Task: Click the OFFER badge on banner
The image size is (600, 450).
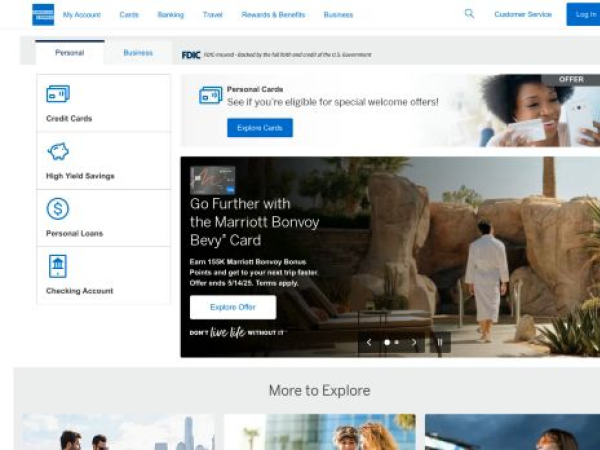Action: click(x=571, y=79)
